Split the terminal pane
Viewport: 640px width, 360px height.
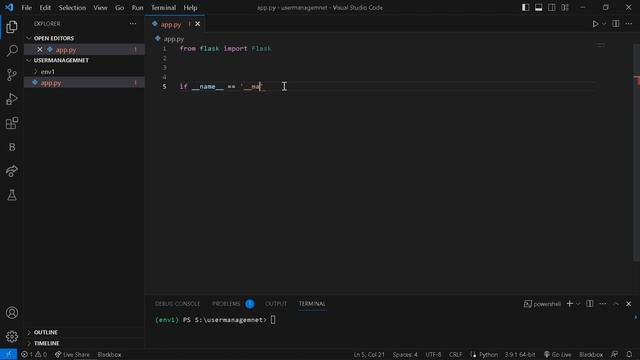(x=590, y=304)
